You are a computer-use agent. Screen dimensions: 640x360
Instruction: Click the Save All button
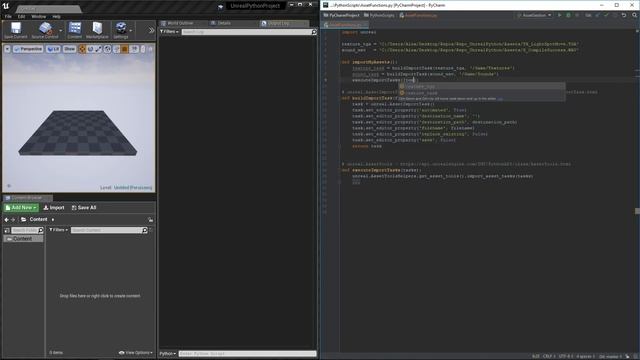click(x=84, y=207)
